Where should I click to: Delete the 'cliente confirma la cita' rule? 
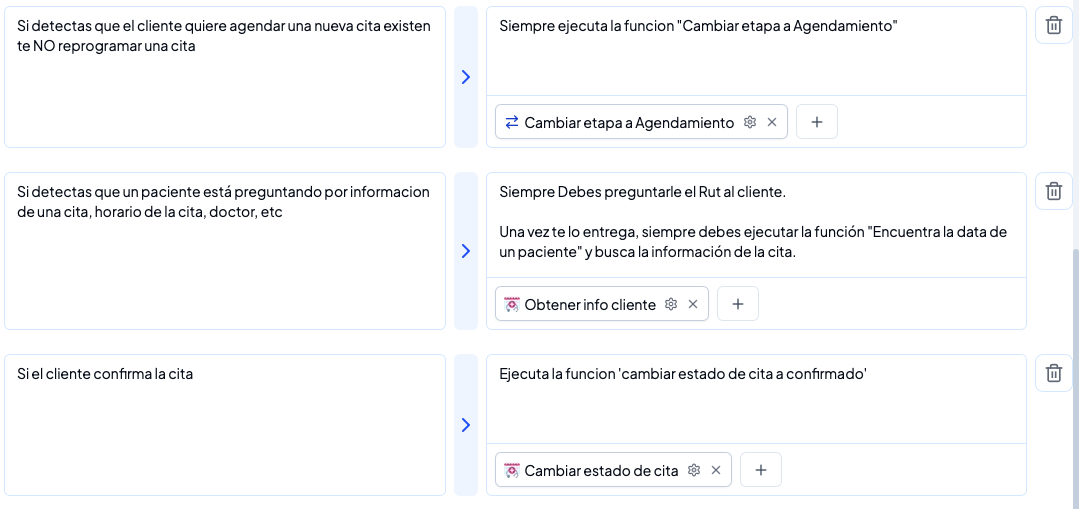pyautogui.click(x=1053, y=373)
